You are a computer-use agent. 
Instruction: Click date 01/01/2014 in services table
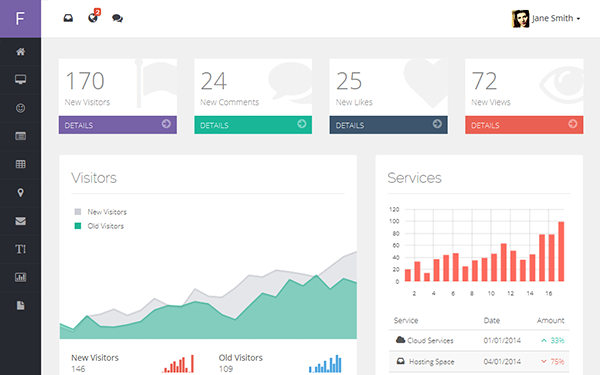[502, 341]
